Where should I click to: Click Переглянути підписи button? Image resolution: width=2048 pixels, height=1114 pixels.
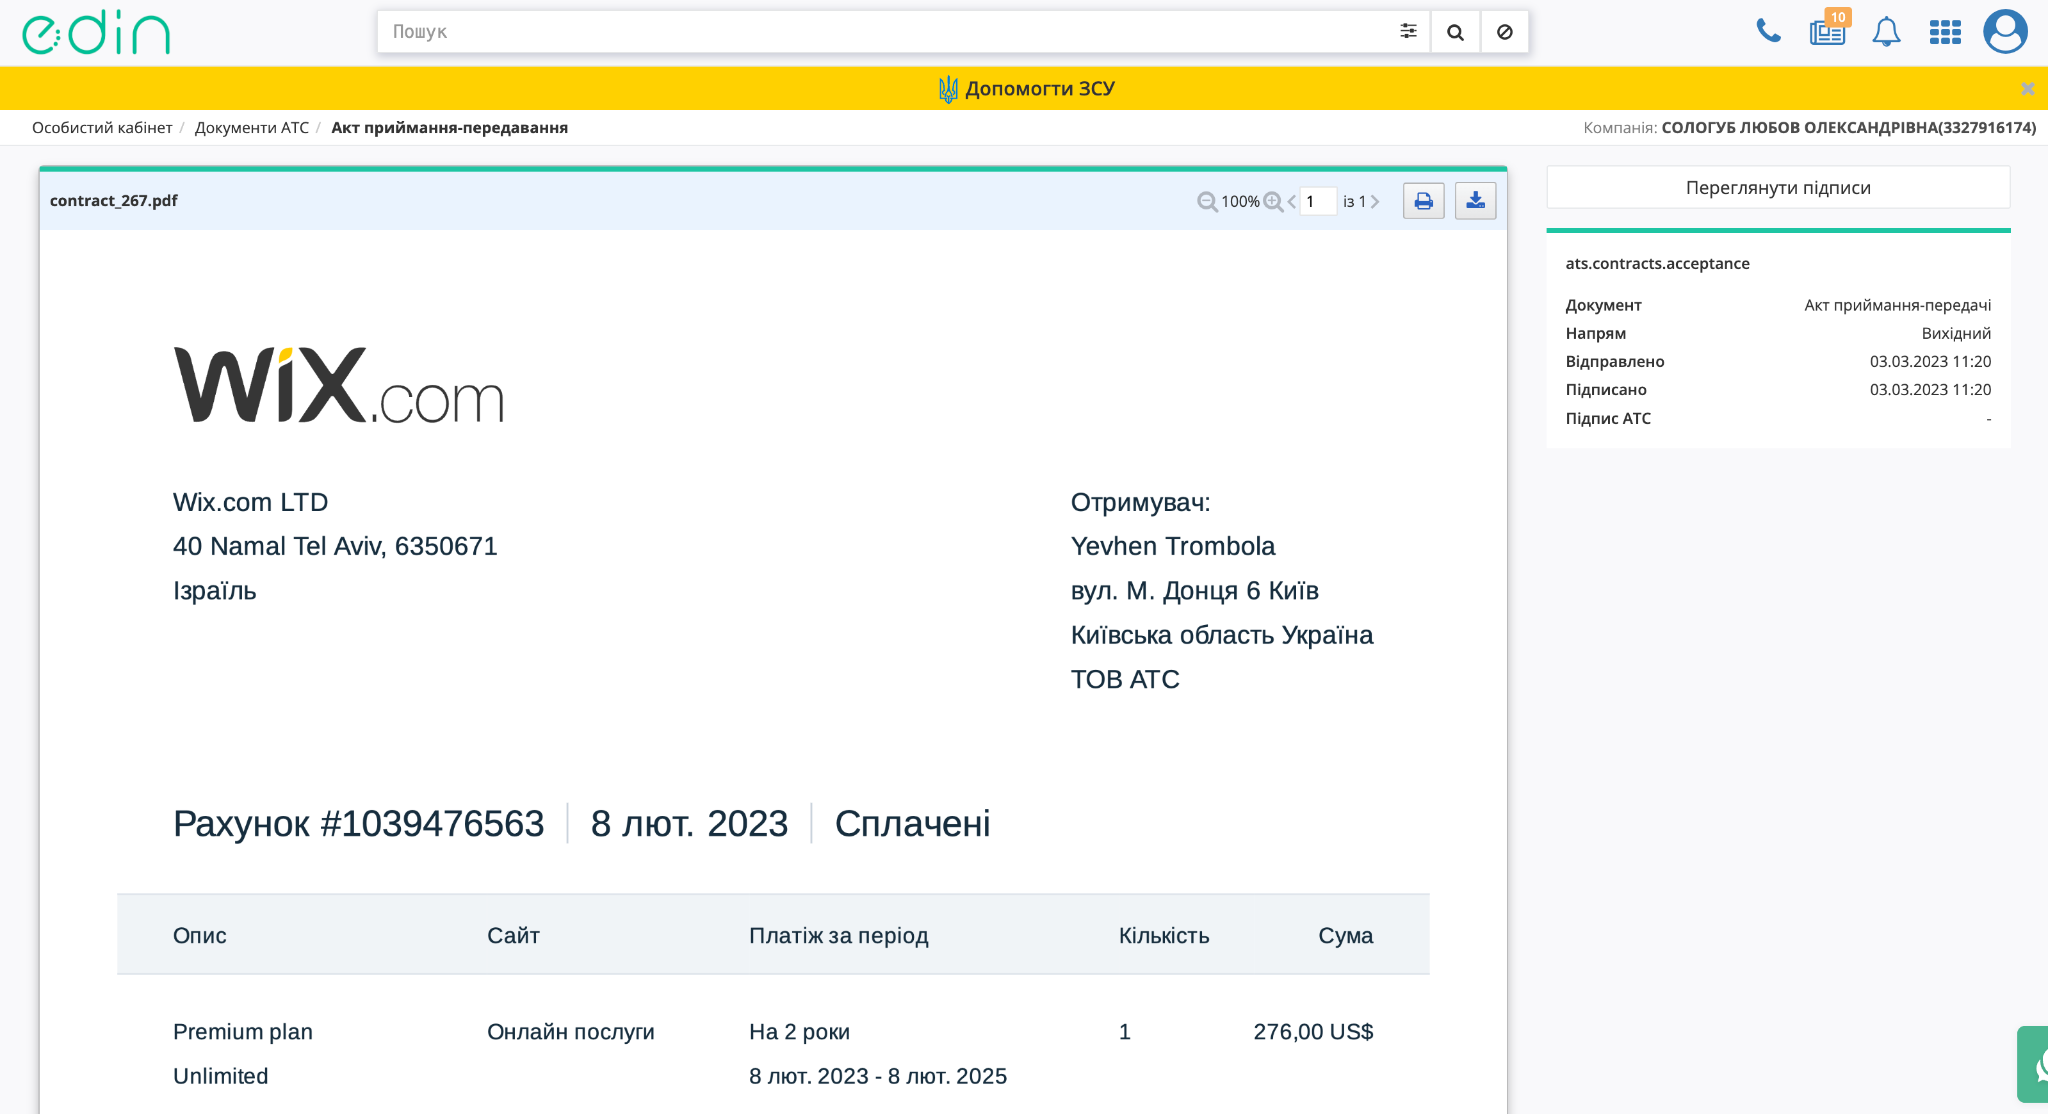click(x=1778, y=188)
